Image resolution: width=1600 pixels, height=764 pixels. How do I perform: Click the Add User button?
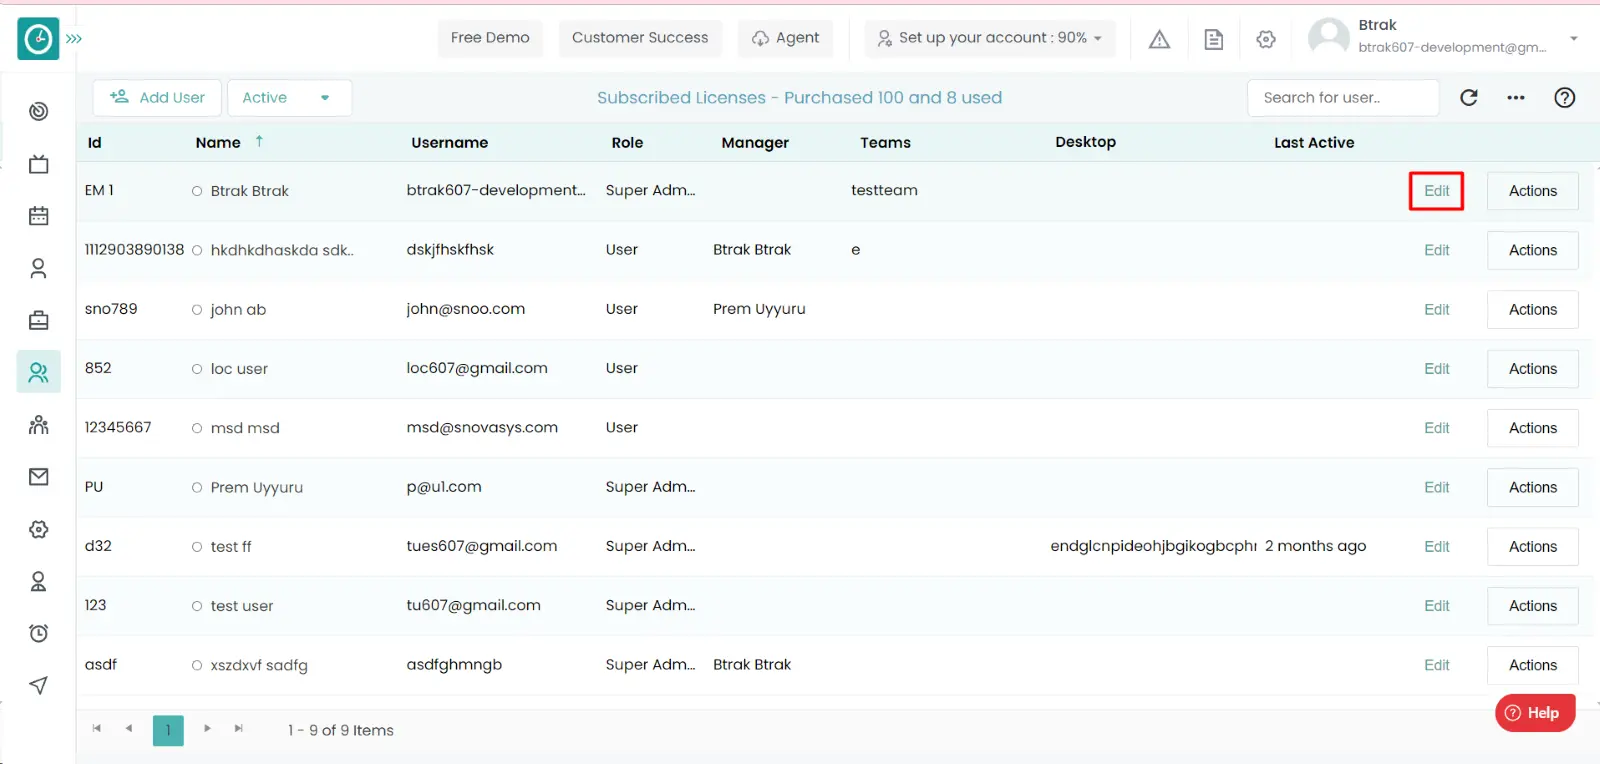[157, 97]
